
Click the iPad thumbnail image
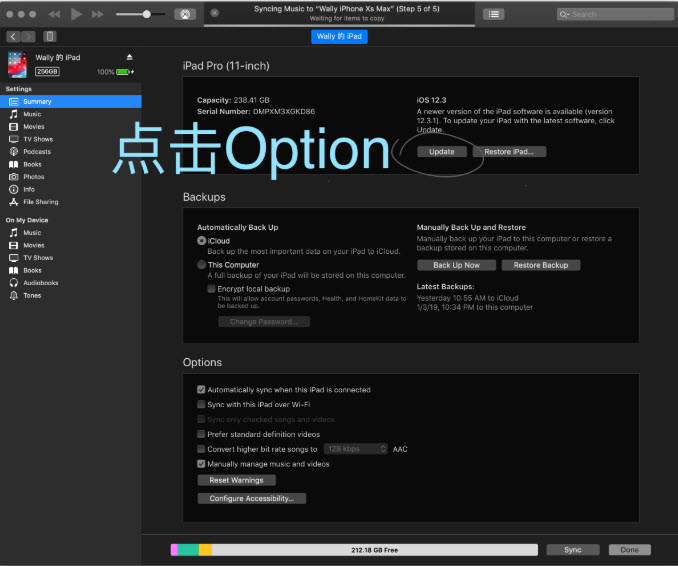(x=18, y=64)
